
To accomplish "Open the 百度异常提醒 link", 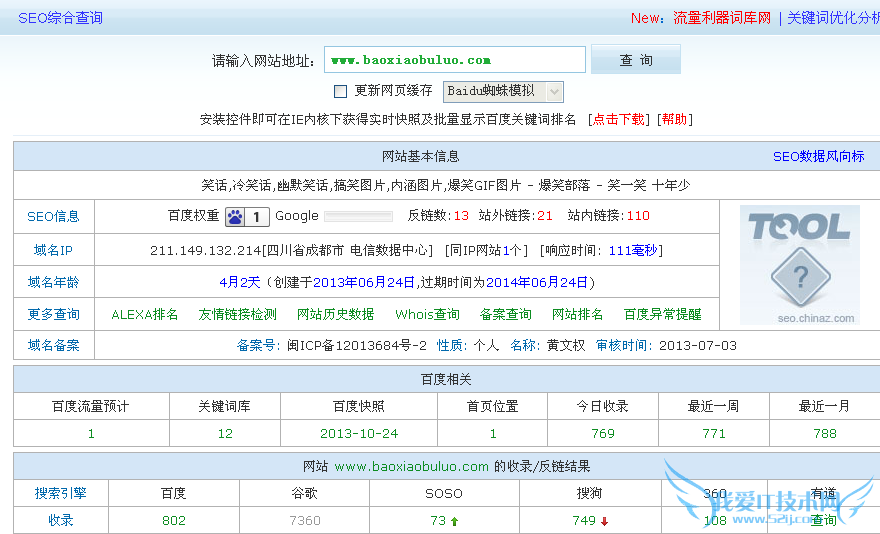I will coord(662,314).
